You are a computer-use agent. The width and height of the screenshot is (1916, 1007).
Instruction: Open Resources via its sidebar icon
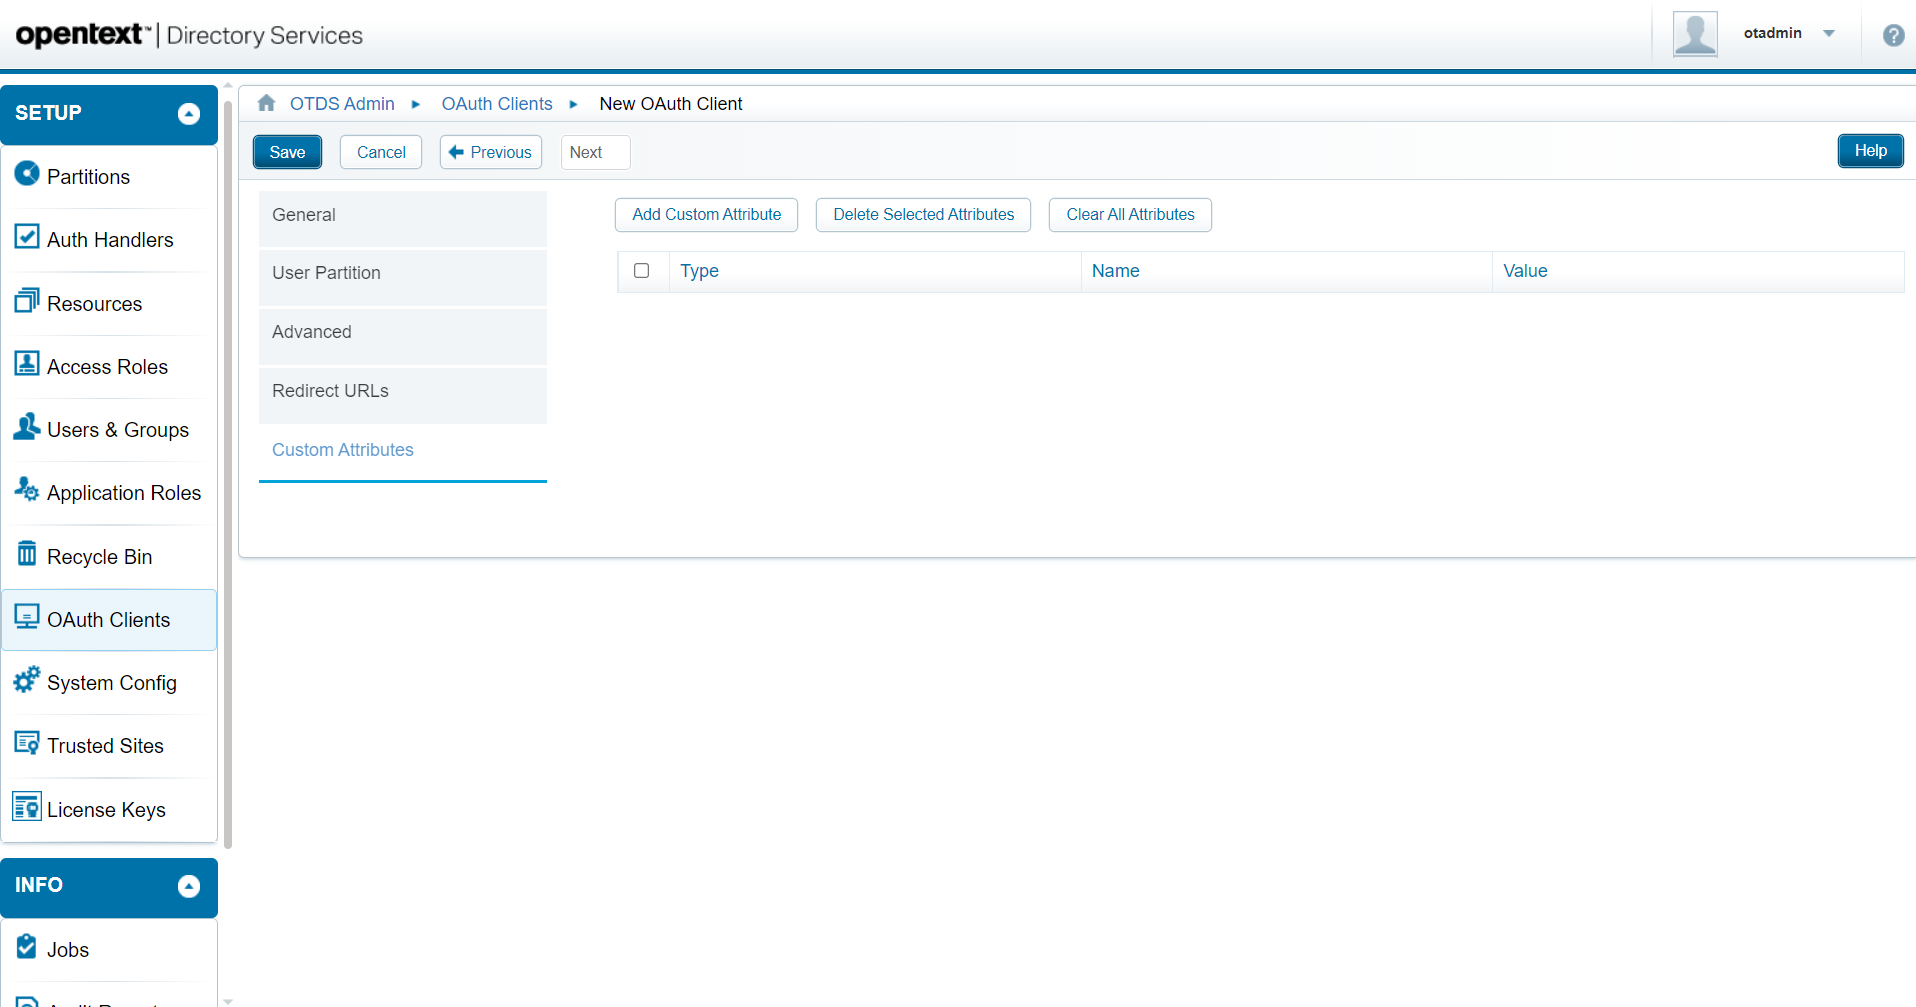[x=27, y=301]
